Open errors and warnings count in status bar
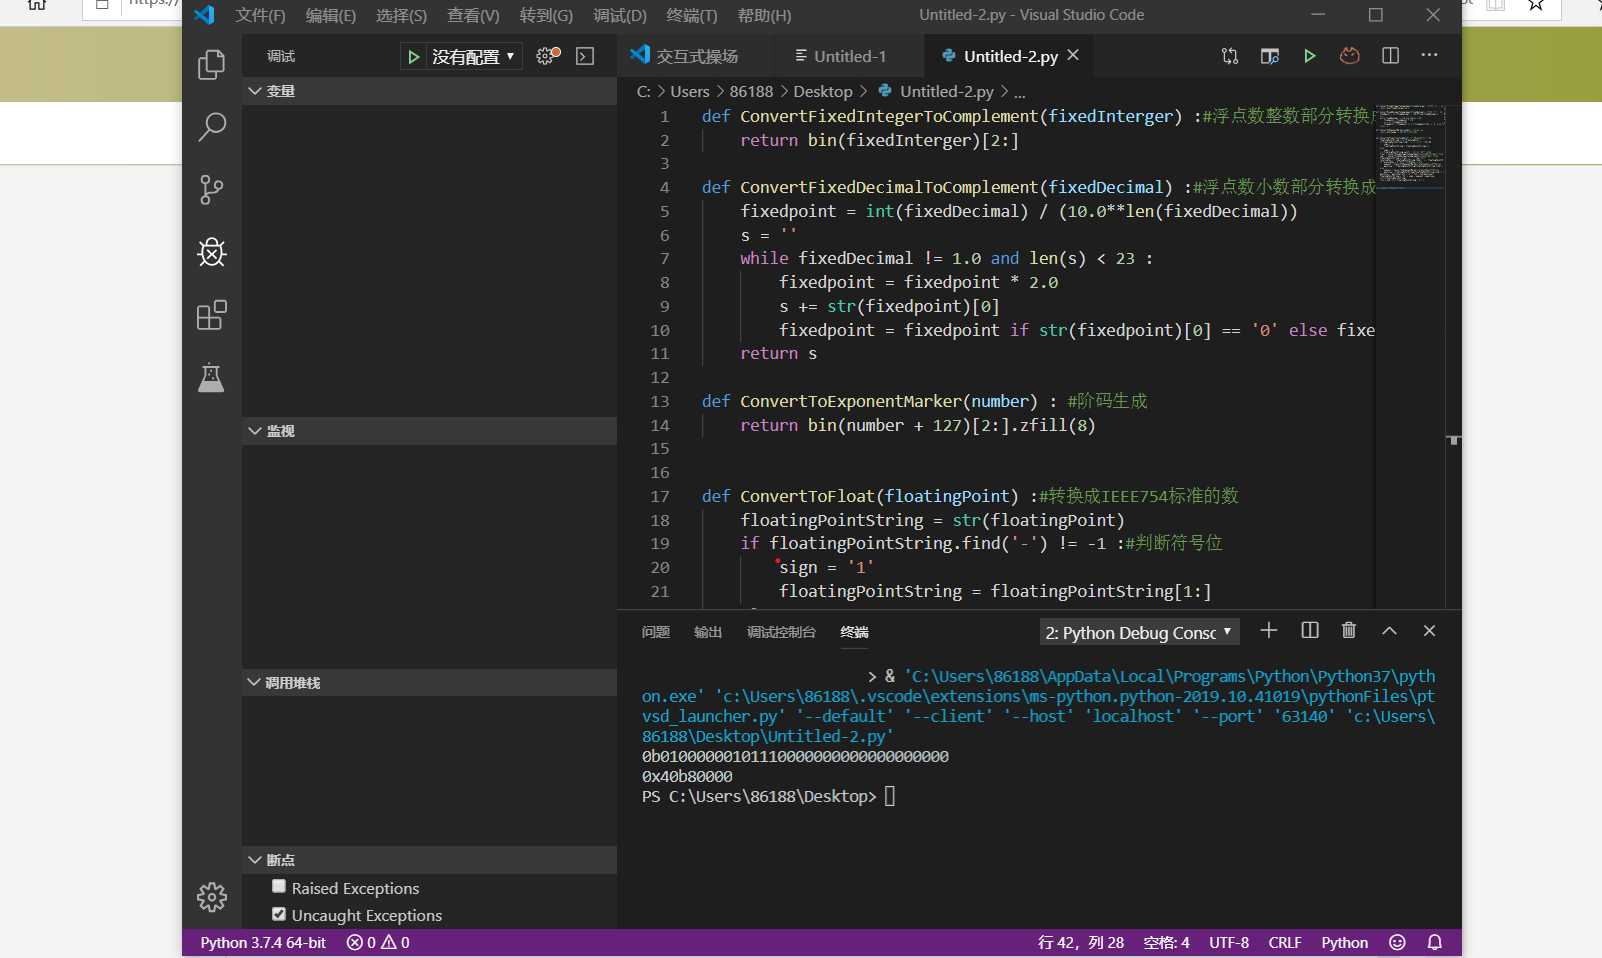The image size is (1602, 958). (378, 943)
